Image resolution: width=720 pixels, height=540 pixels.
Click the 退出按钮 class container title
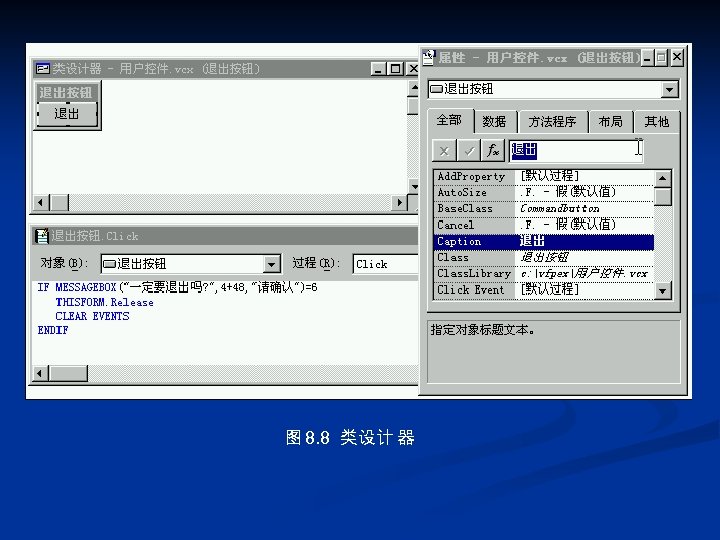(x=66, y=92)
